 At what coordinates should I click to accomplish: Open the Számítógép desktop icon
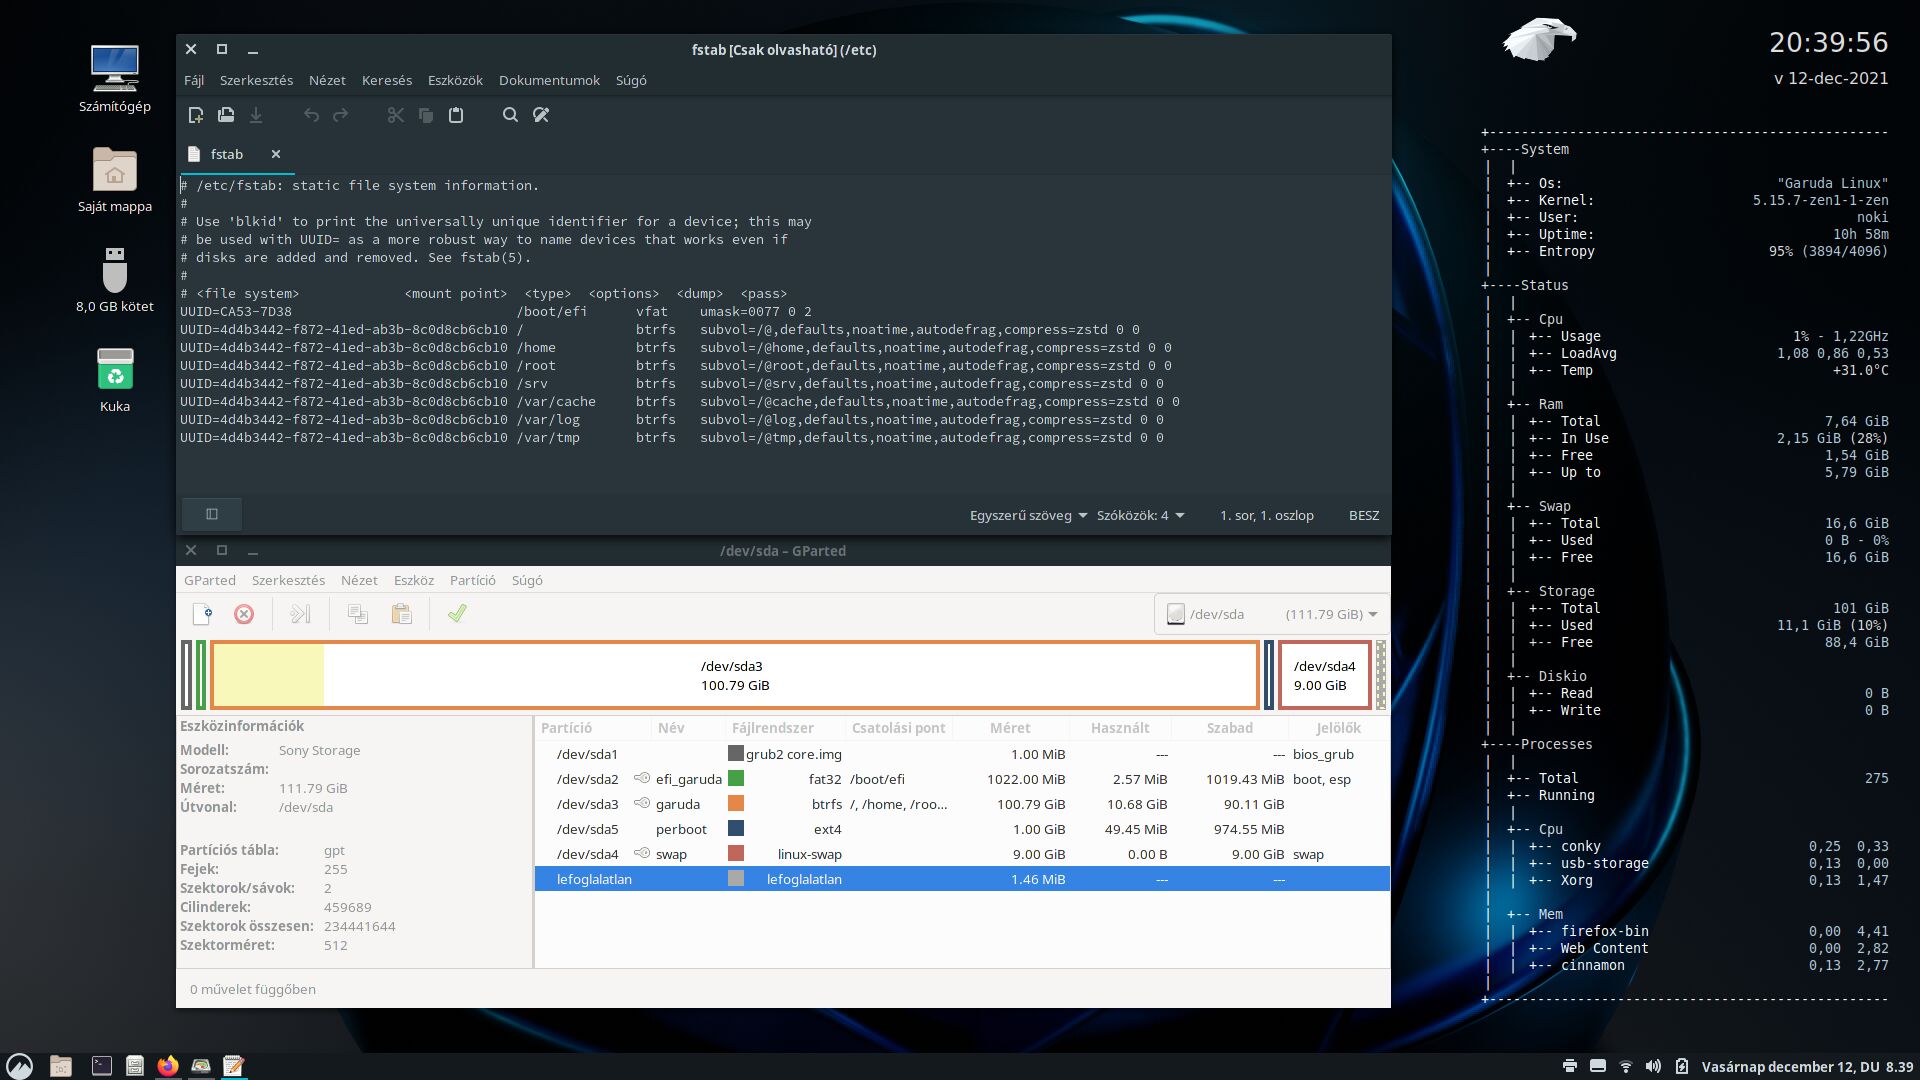[x=115, y=79]
